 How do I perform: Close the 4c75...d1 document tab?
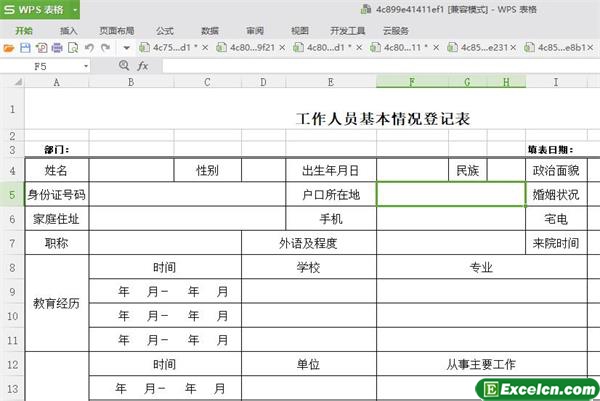[205, 47]
